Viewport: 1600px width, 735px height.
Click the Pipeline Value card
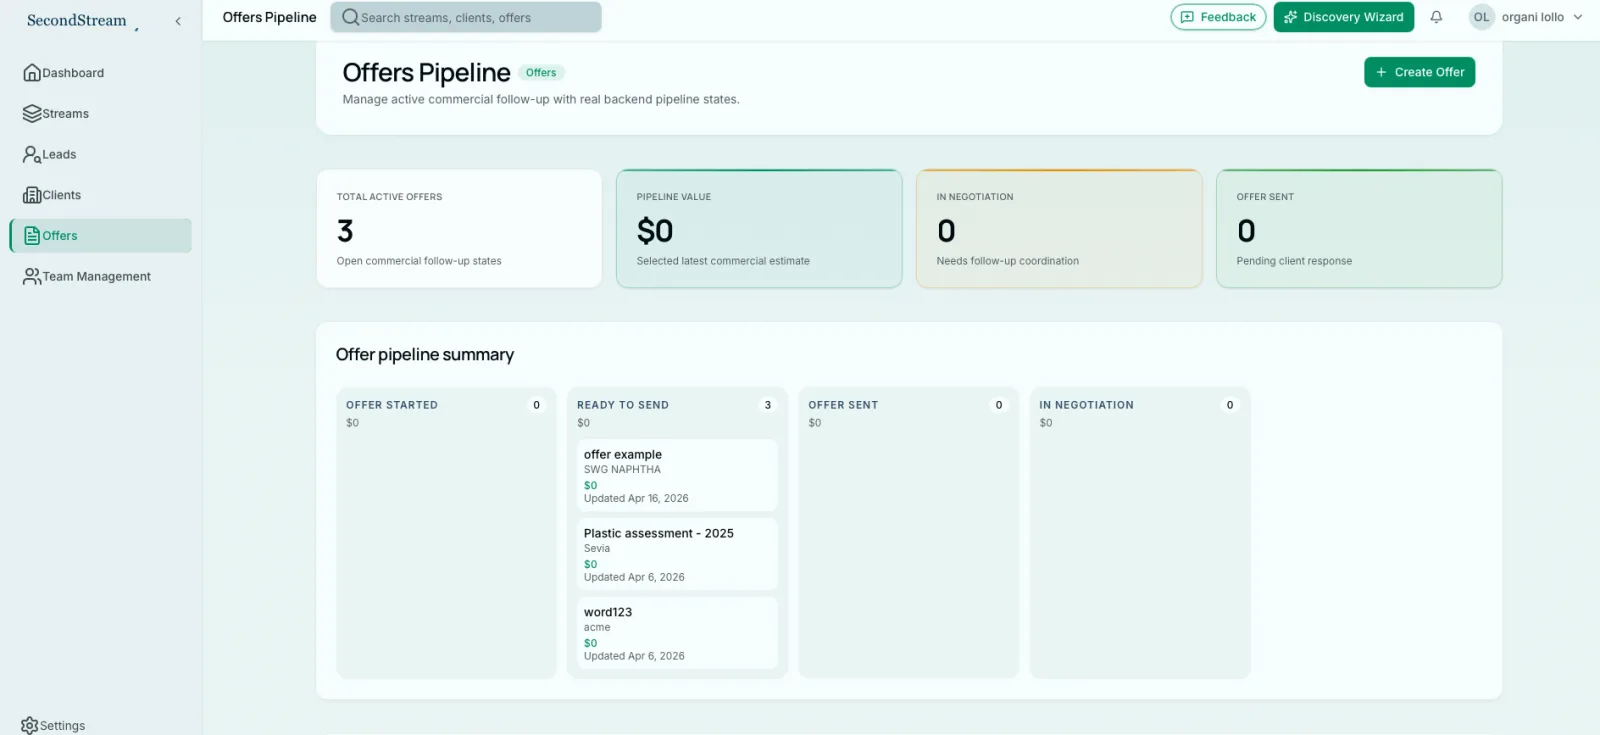pyautogui.click(x=759, y=229)
